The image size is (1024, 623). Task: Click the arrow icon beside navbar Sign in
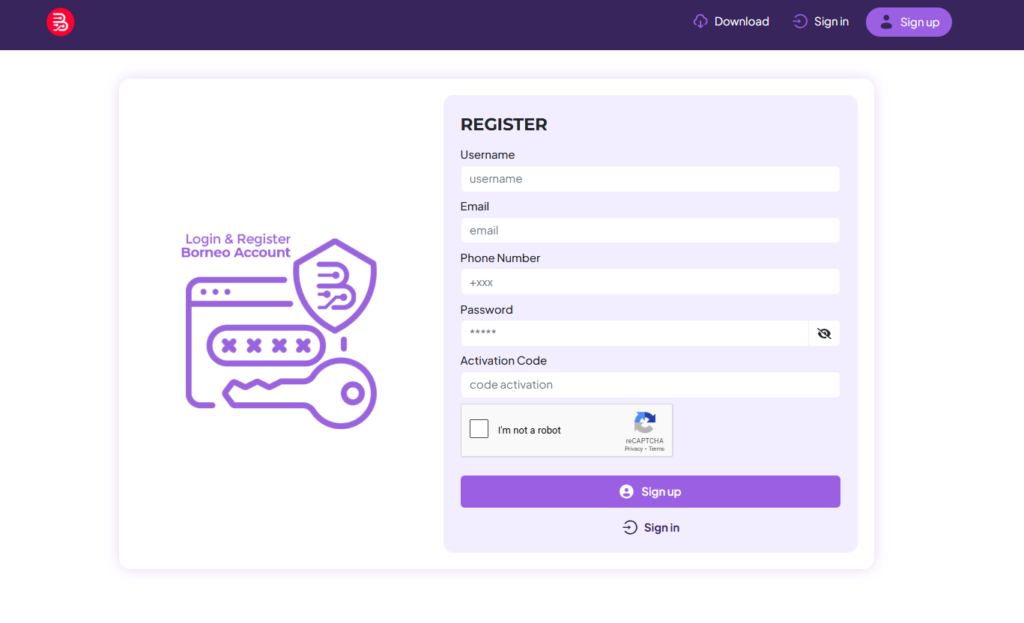point(798,21)
